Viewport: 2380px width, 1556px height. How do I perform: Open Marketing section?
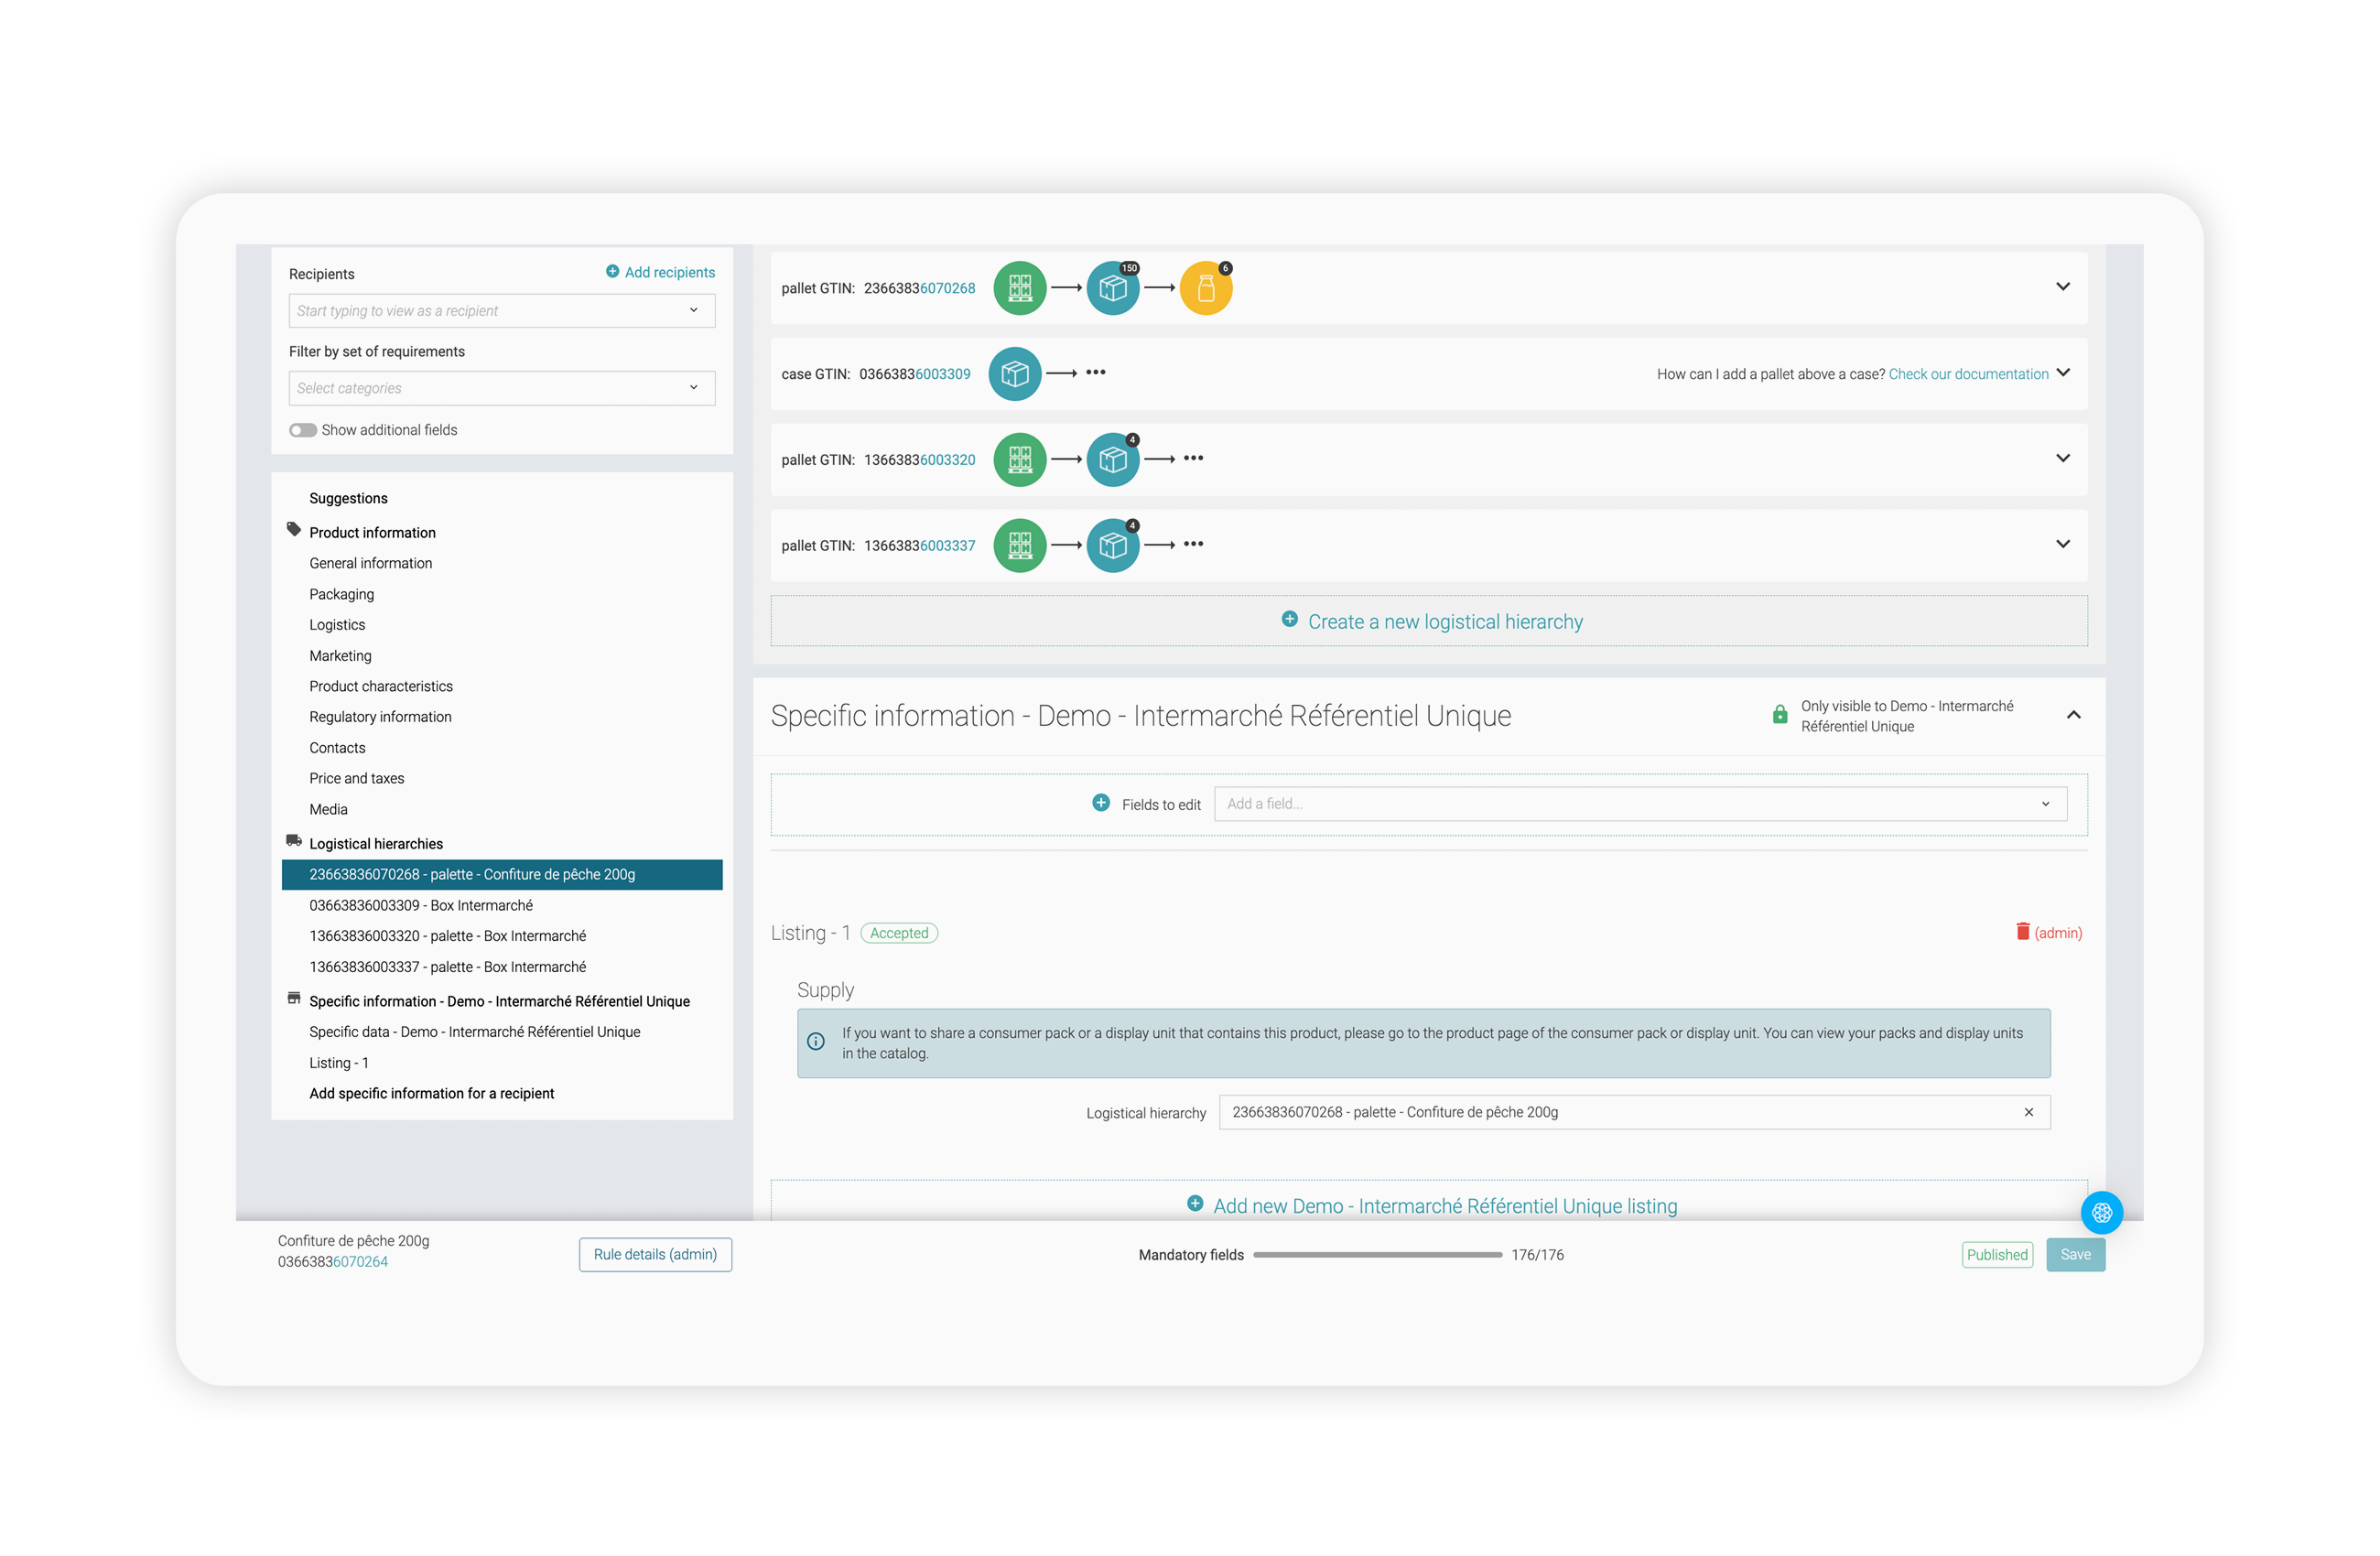tap(340, 656)
